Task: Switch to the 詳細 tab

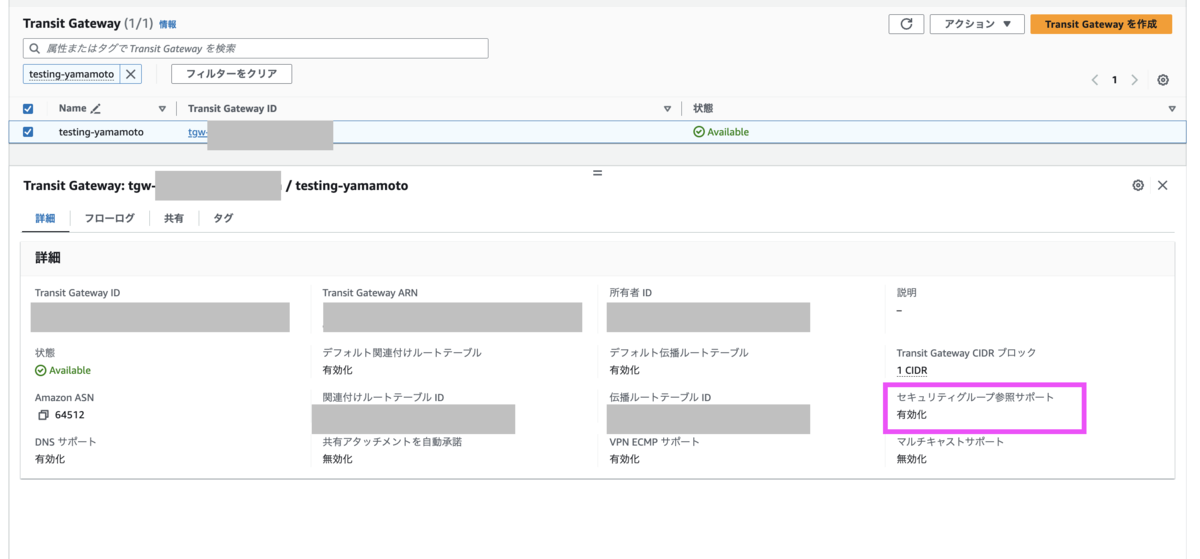Action: pos(45,218)
